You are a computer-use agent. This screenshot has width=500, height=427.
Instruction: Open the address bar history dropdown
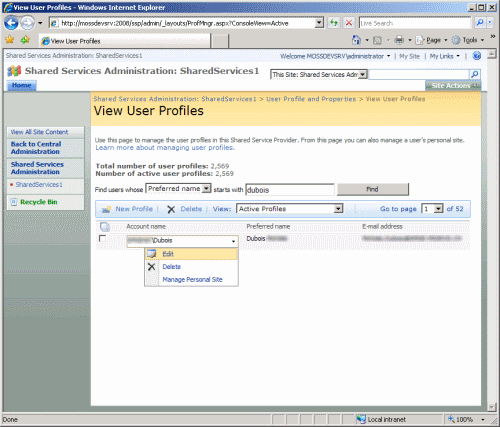(319, 23)
